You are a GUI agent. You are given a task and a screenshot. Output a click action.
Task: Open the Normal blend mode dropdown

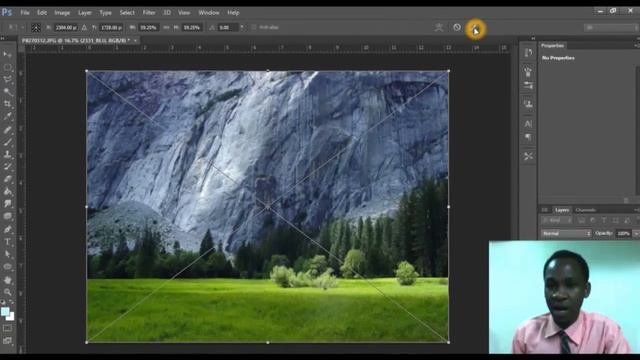pyautogui.click(x=567, y=233)
